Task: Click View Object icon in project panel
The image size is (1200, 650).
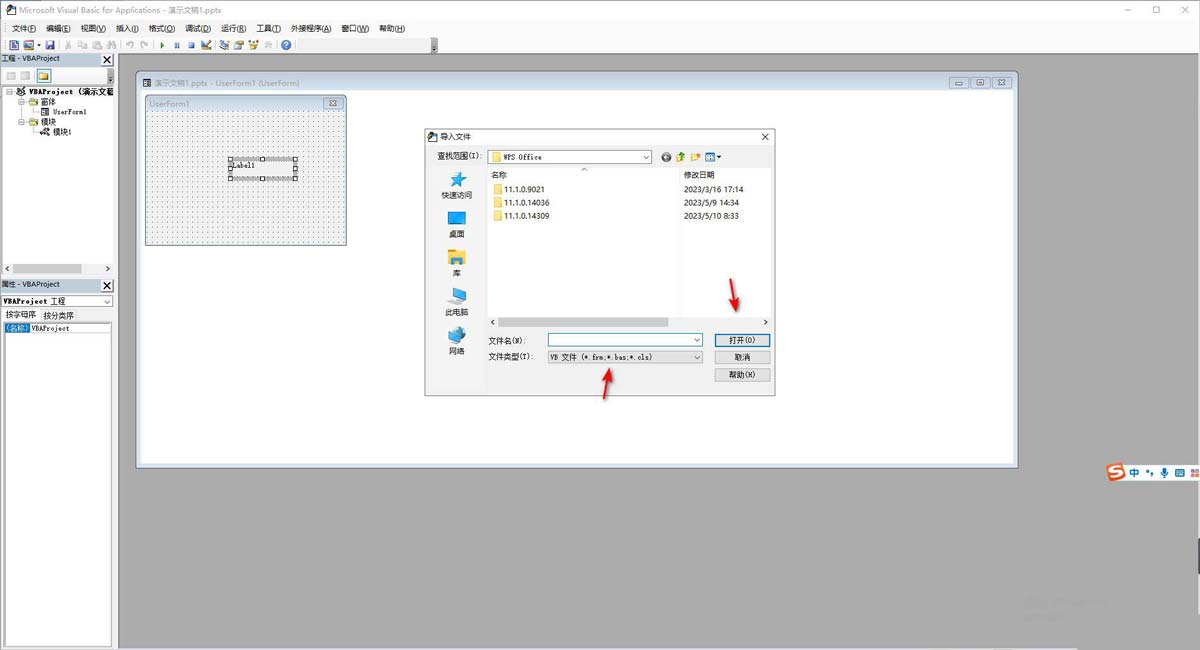Action: 25,76
